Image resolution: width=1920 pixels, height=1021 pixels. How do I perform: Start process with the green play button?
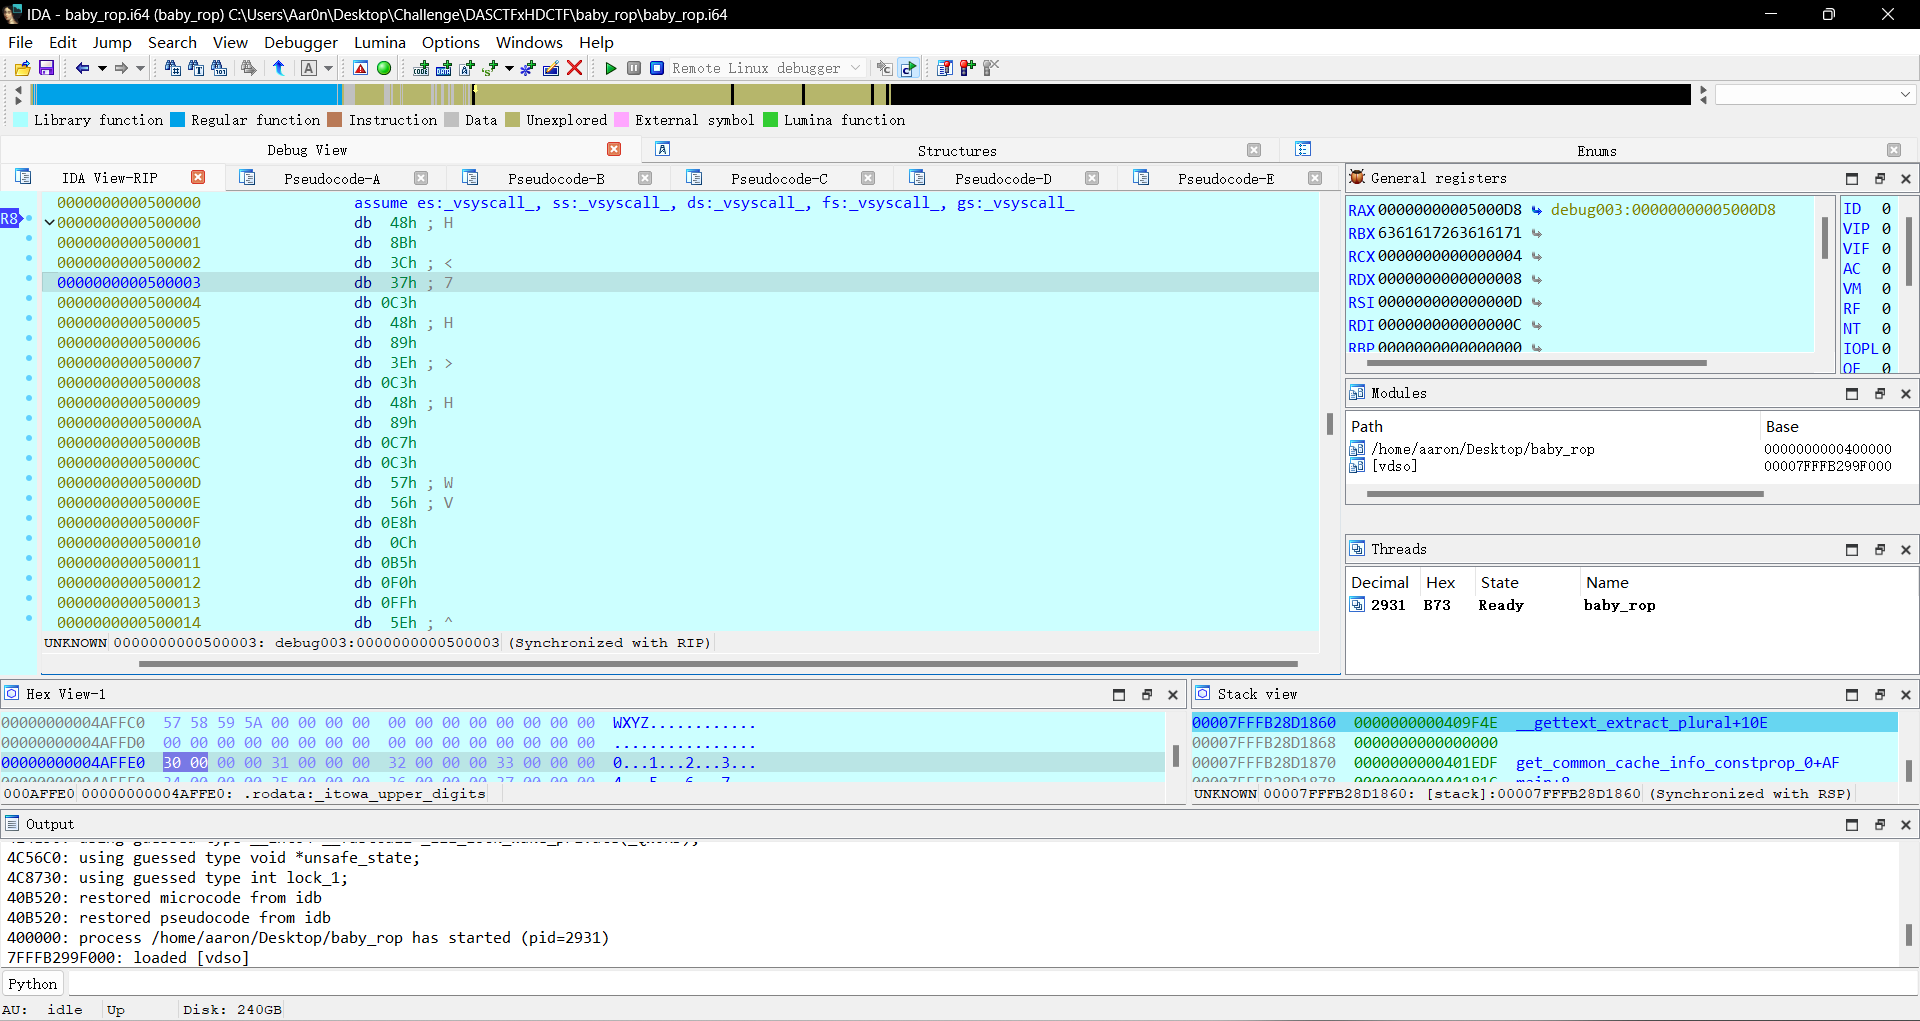click(611, 68)
